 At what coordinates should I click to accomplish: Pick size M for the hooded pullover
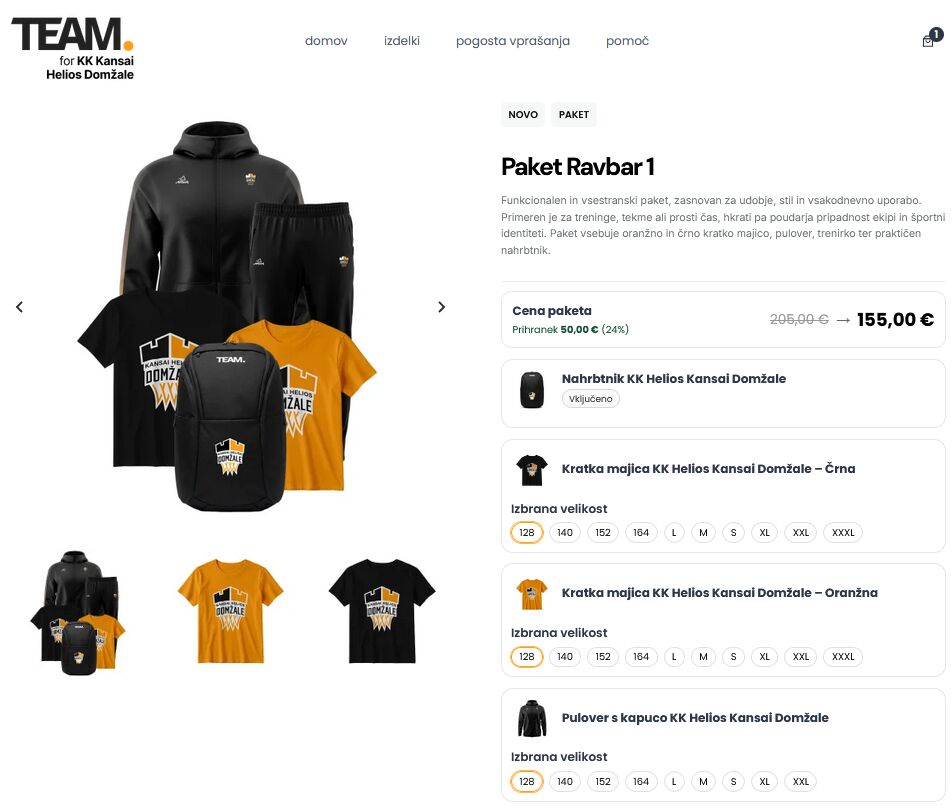click(x=703, y=781)
